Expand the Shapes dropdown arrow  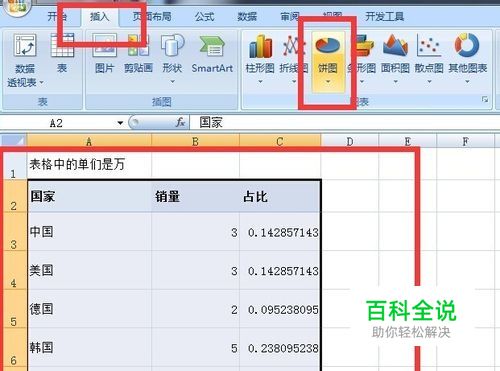click(x=172, y=81)
